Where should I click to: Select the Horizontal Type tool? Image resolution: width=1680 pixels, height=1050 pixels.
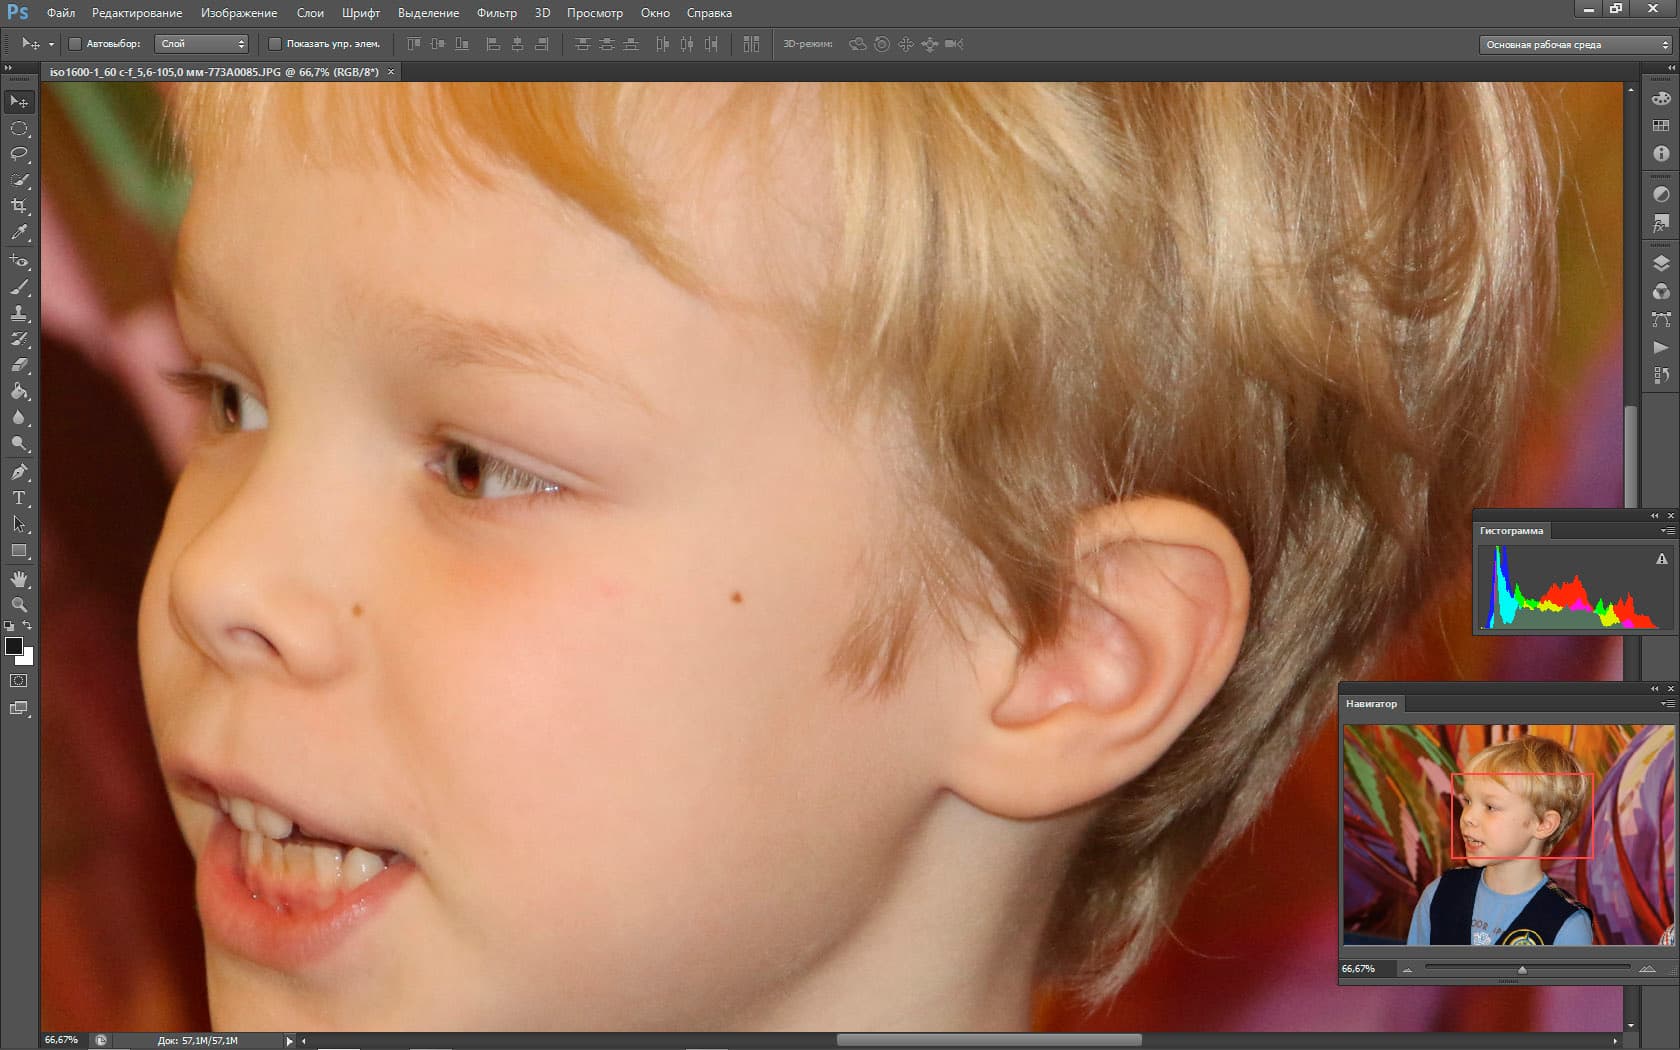[19, 498]
